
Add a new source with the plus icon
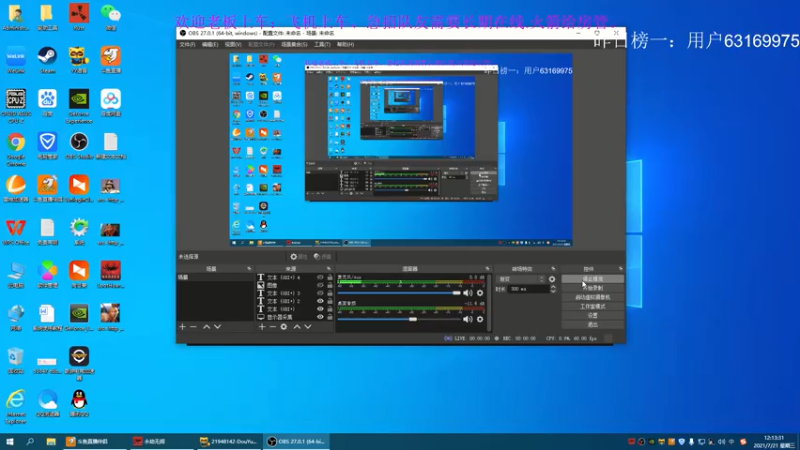point(262,327)
